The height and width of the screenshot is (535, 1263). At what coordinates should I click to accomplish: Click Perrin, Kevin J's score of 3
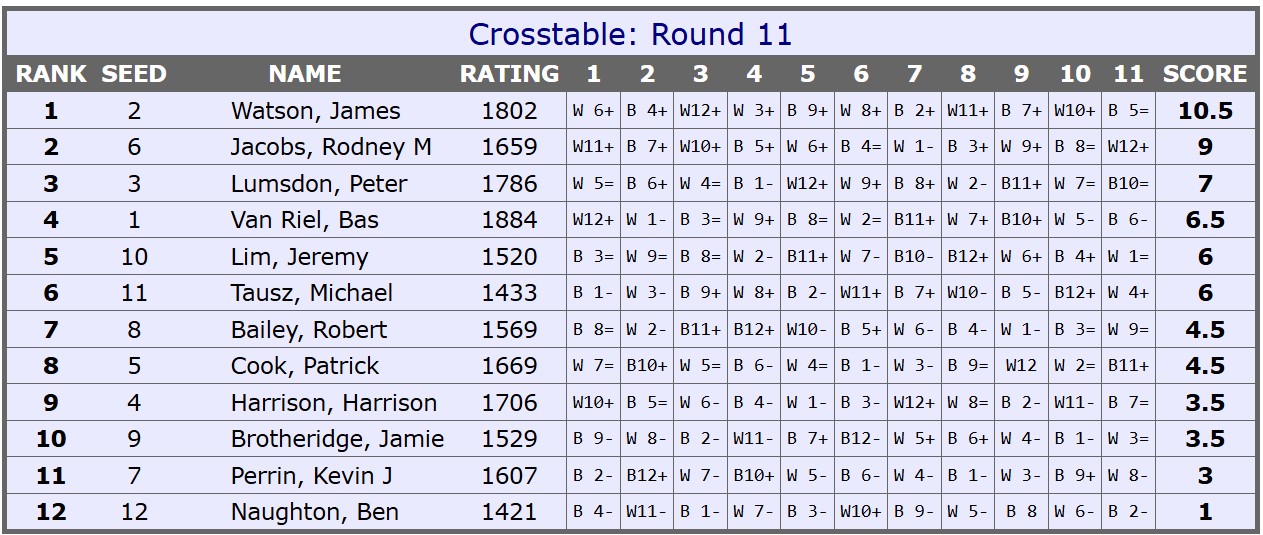1205,476
